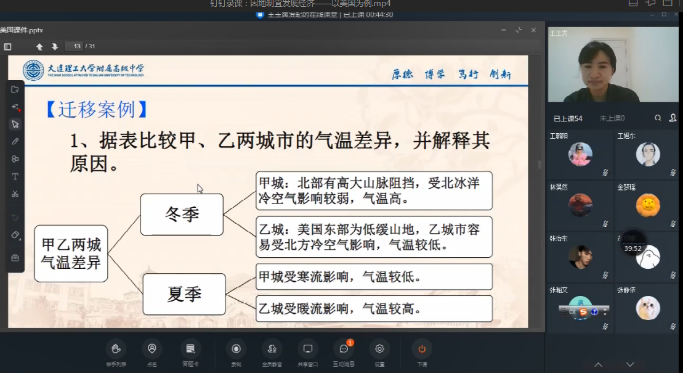This screenshot has width=683, height=373.
Task: Collapse participant panel with down chevron
Action: tap(630, 364)
